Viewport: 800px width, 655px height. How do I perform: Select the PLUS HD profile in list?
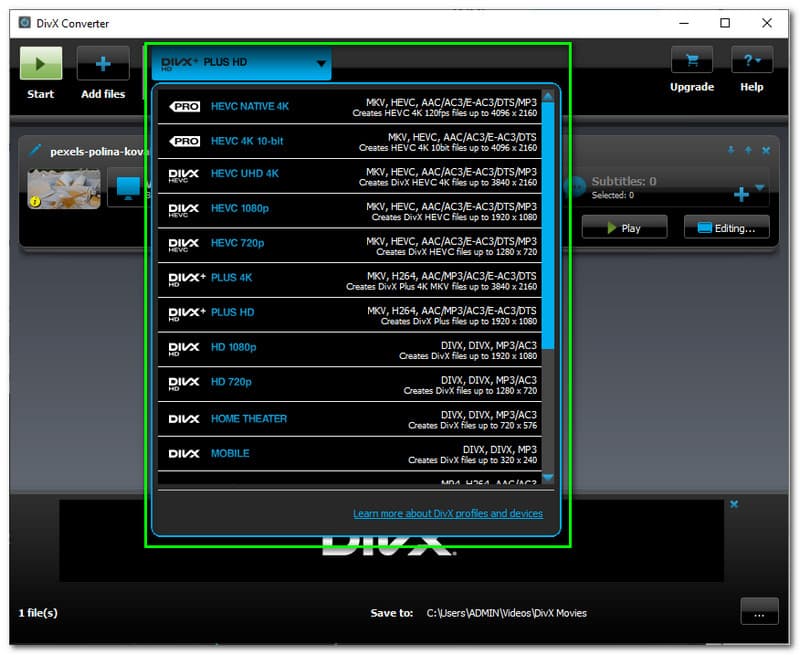(349, 315)
